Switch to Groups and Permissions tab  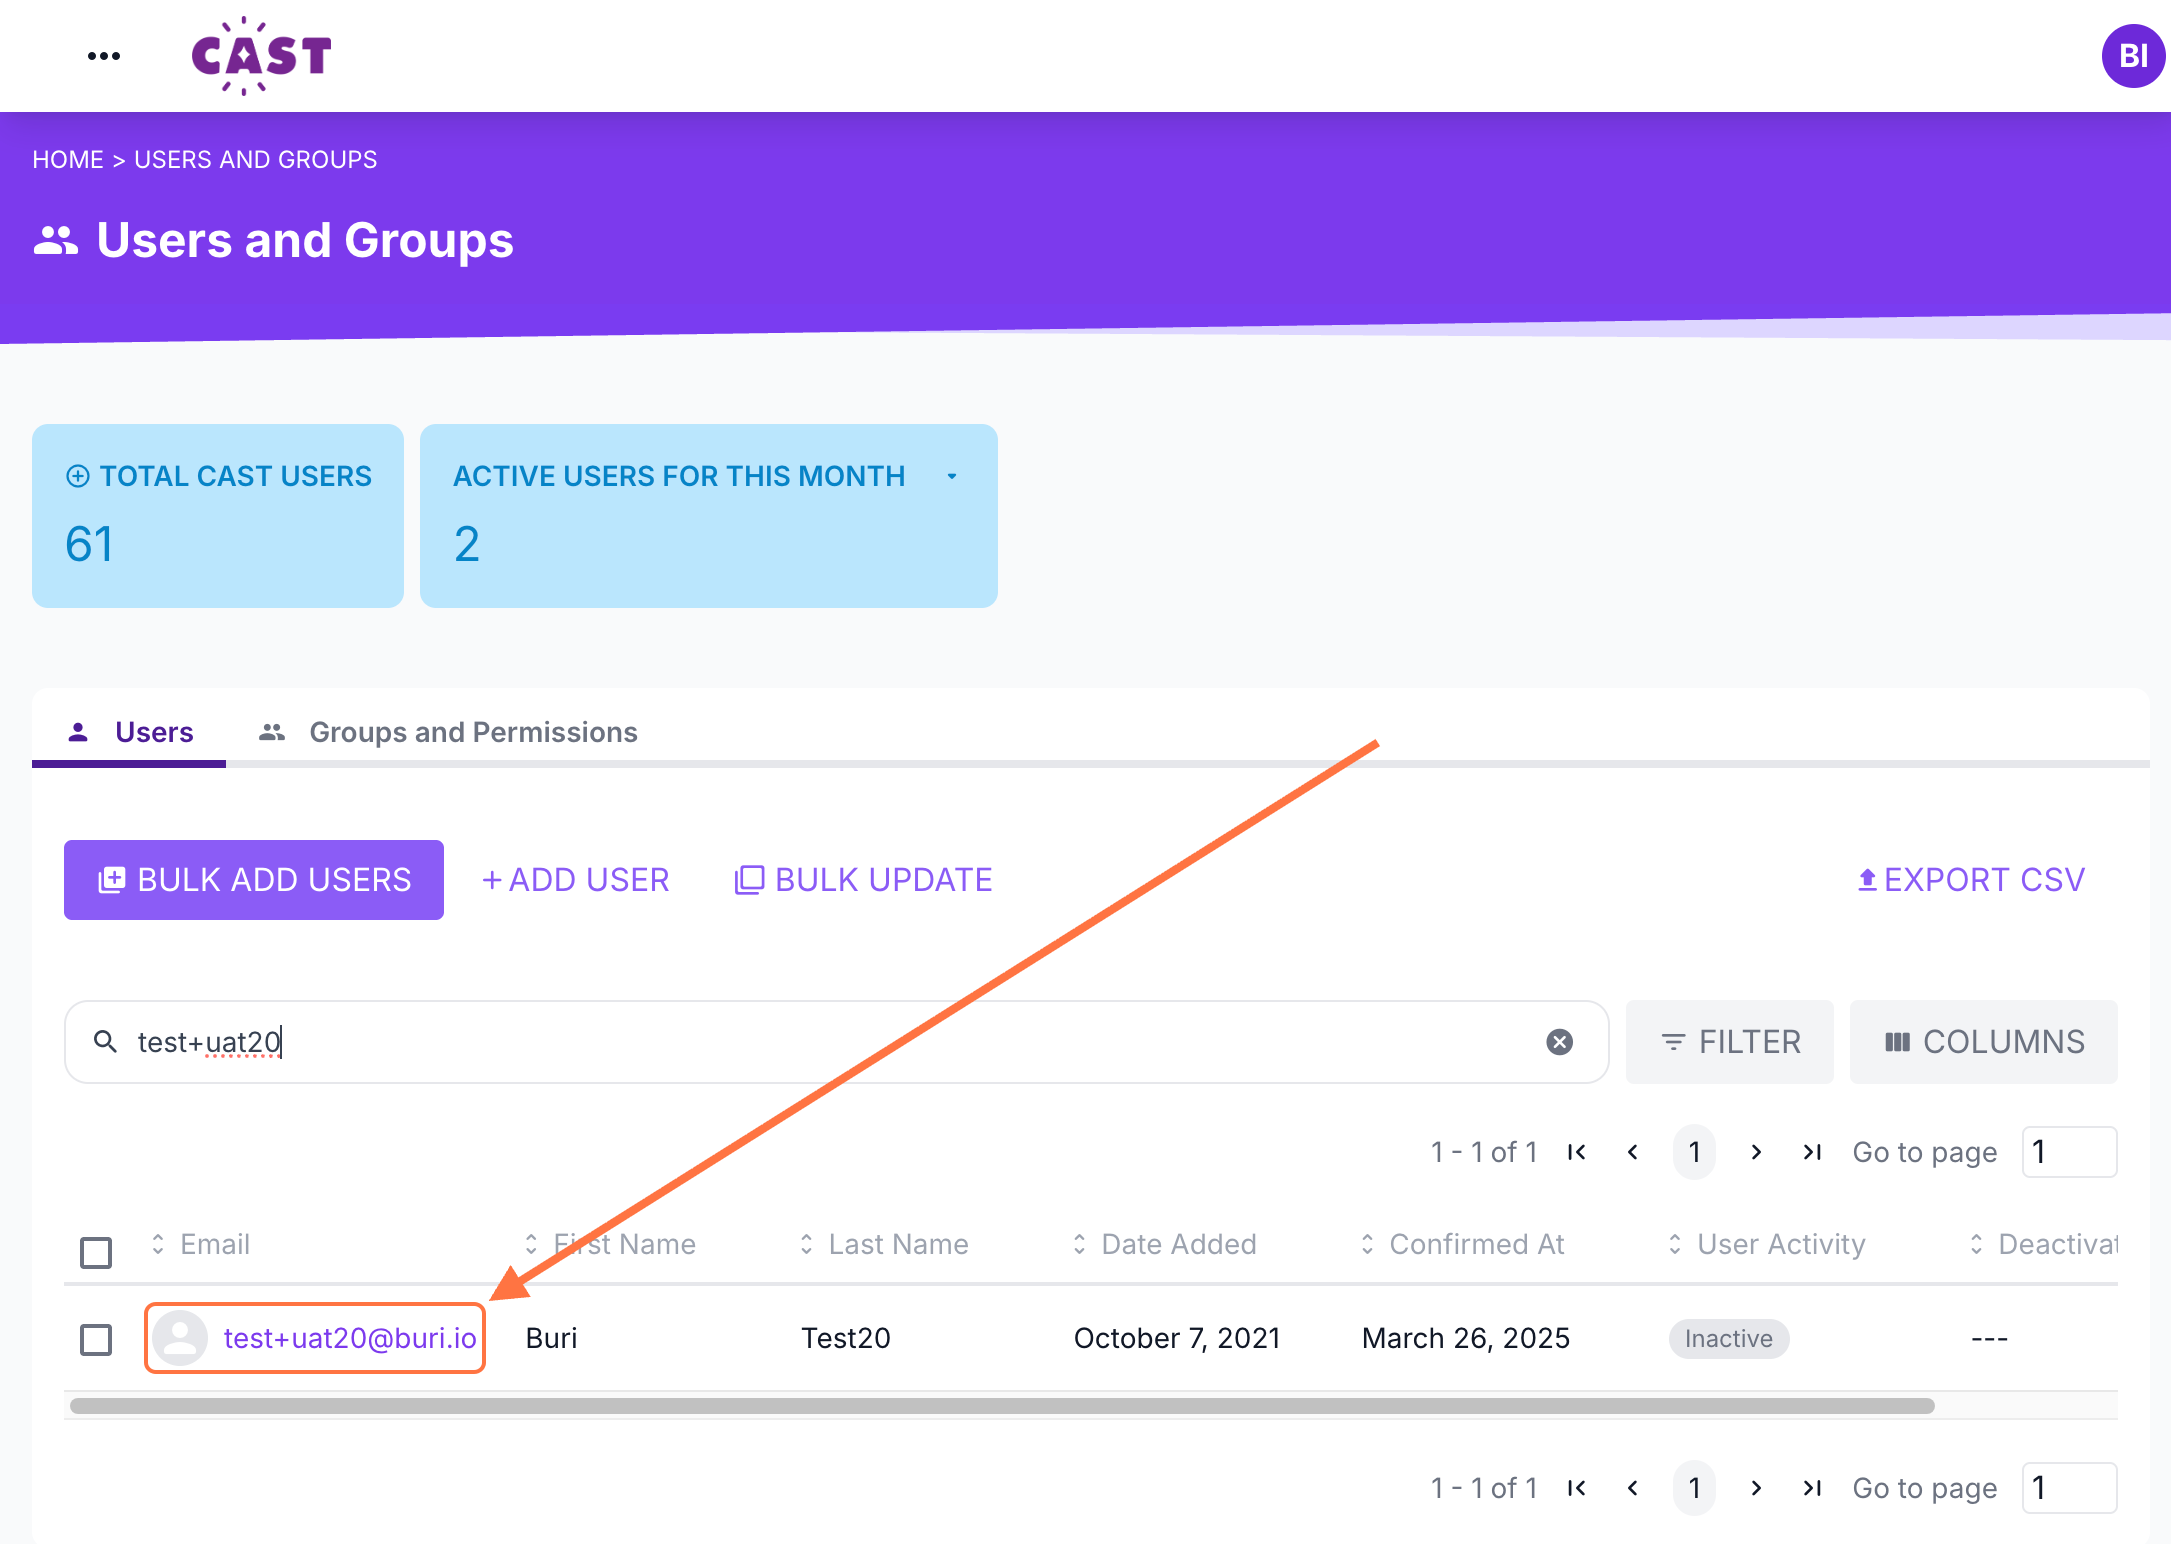pos(472,732)
